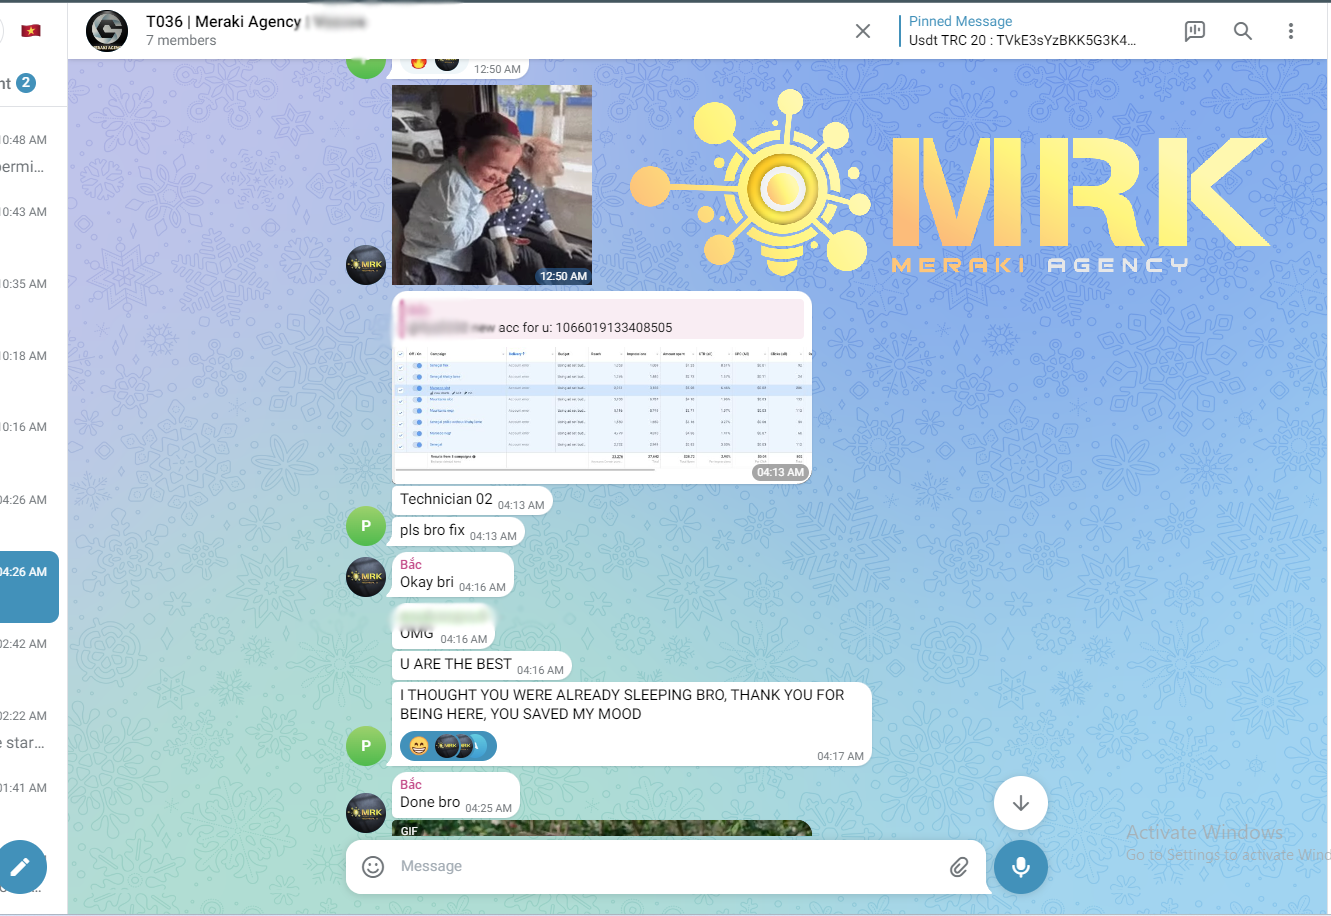The width and height of the screenshot is (1331, 916).
Task: Click the paperclip attach file icon
Action: (x=959, y=867)
